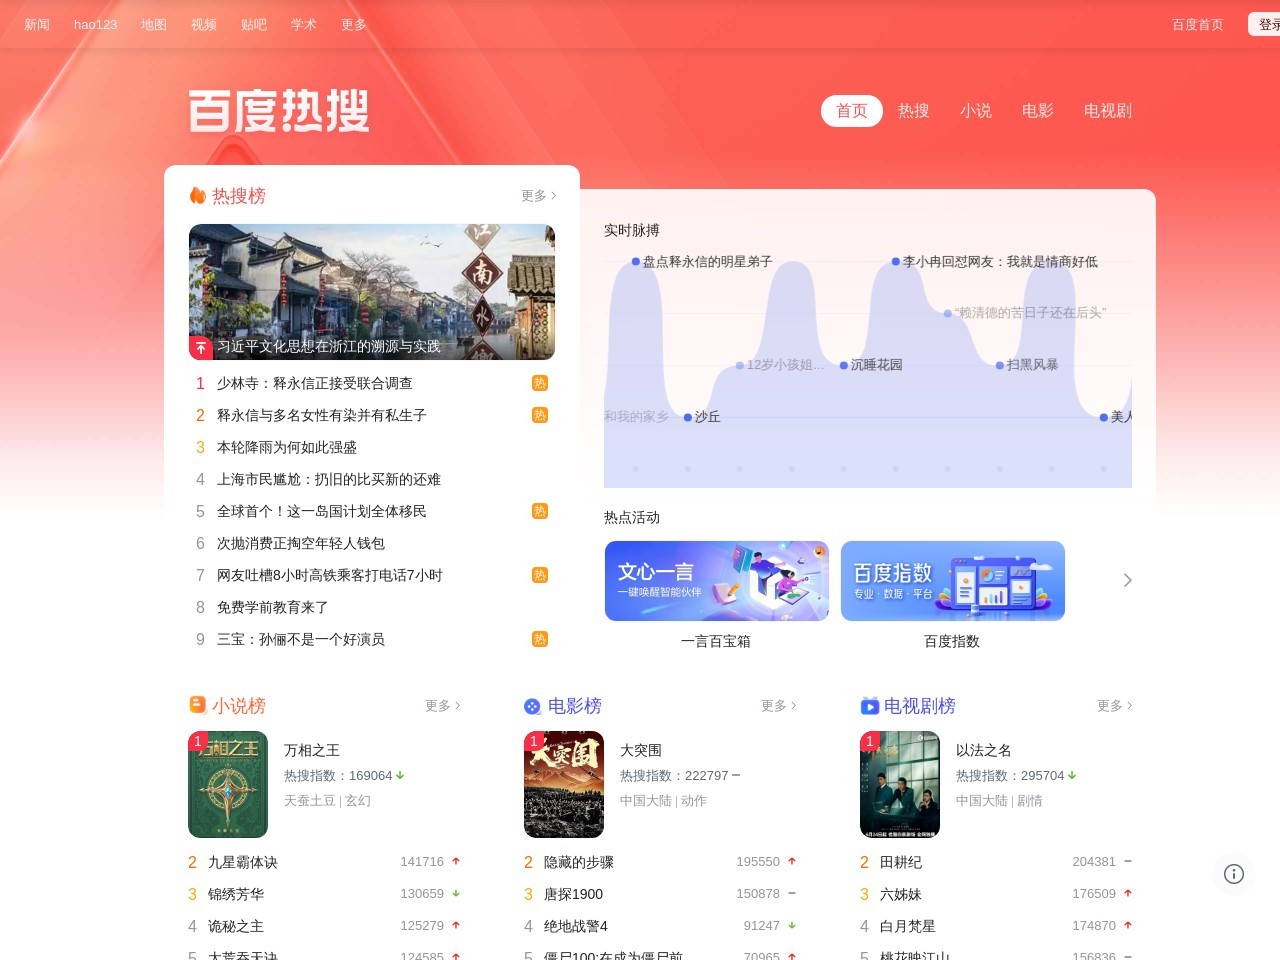This screenshot has width=1280, height=960.
Task: Click the 热 badge beside 释永信与多名女性 headline
Action: coord(540,415)
